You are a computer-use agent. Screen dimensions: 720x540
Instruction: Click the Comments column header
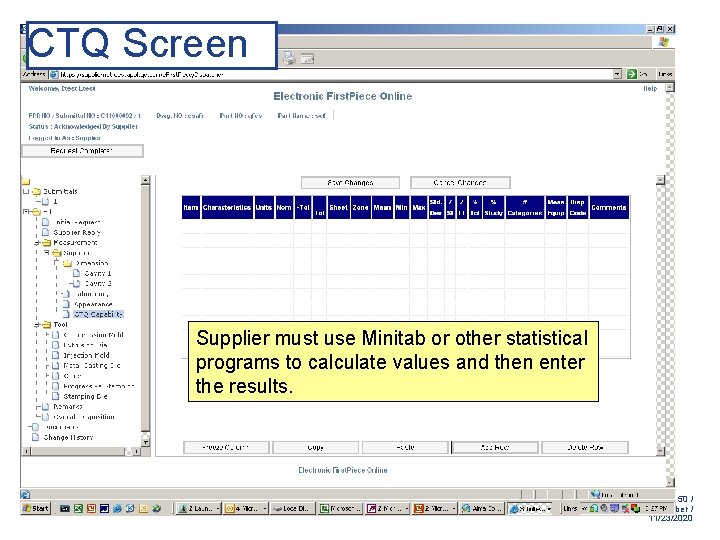(609, 208)
